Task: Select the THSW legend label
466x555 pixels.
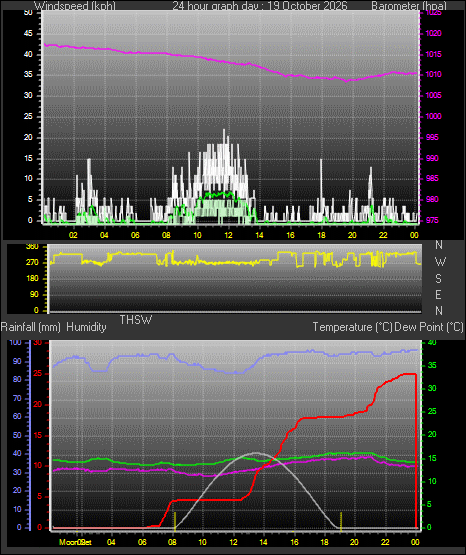Action: (136, 320)
